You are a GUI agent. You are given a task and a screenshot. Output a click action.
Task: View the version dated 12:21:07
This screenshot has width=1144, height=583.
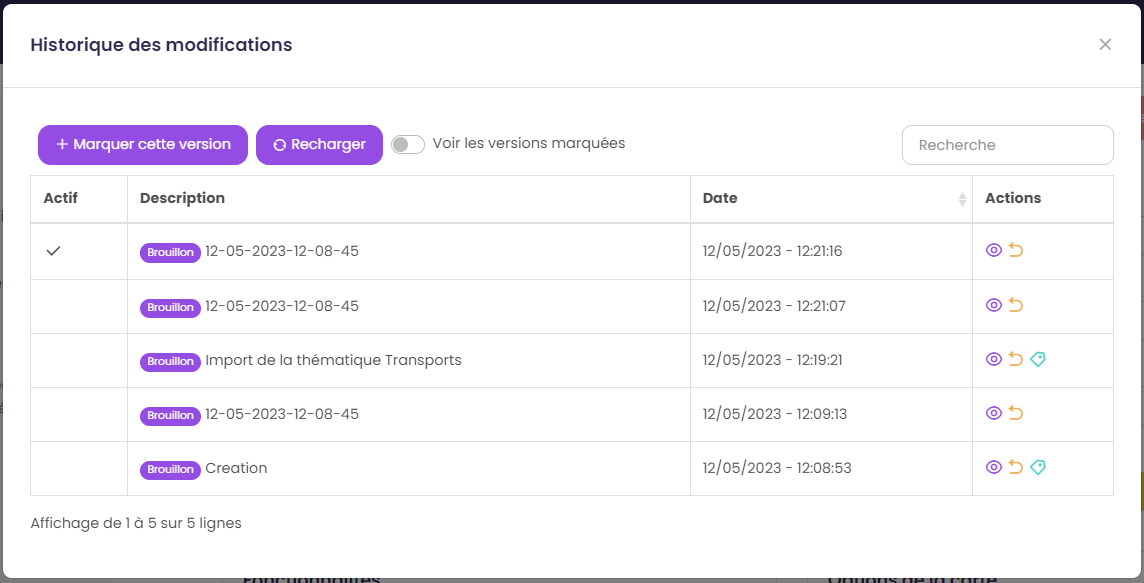(x=993, y=305)
